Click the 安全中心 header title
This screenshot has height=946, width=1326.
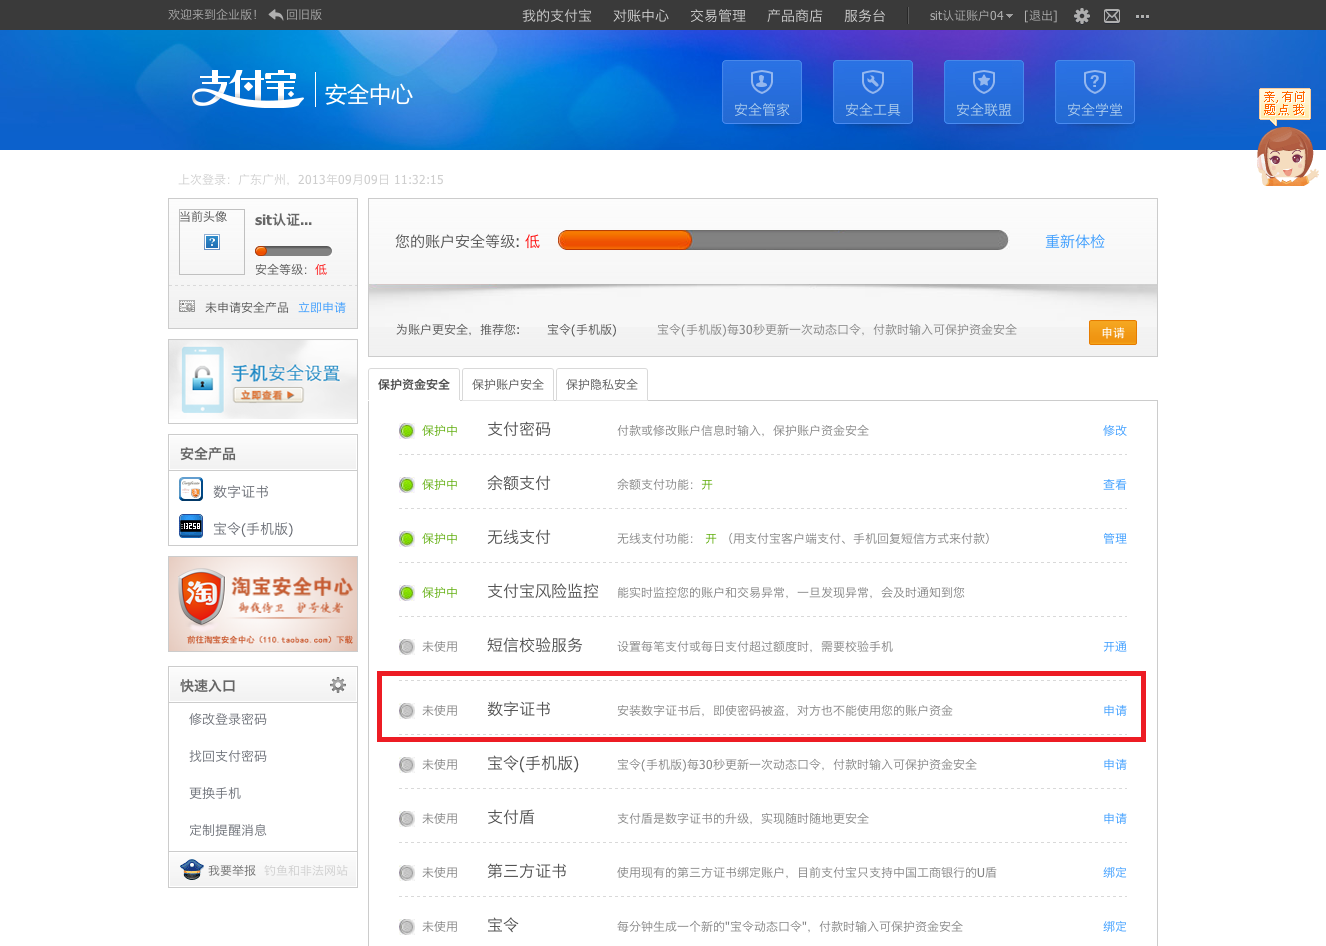pyautogui.click(x=369, y=94)
